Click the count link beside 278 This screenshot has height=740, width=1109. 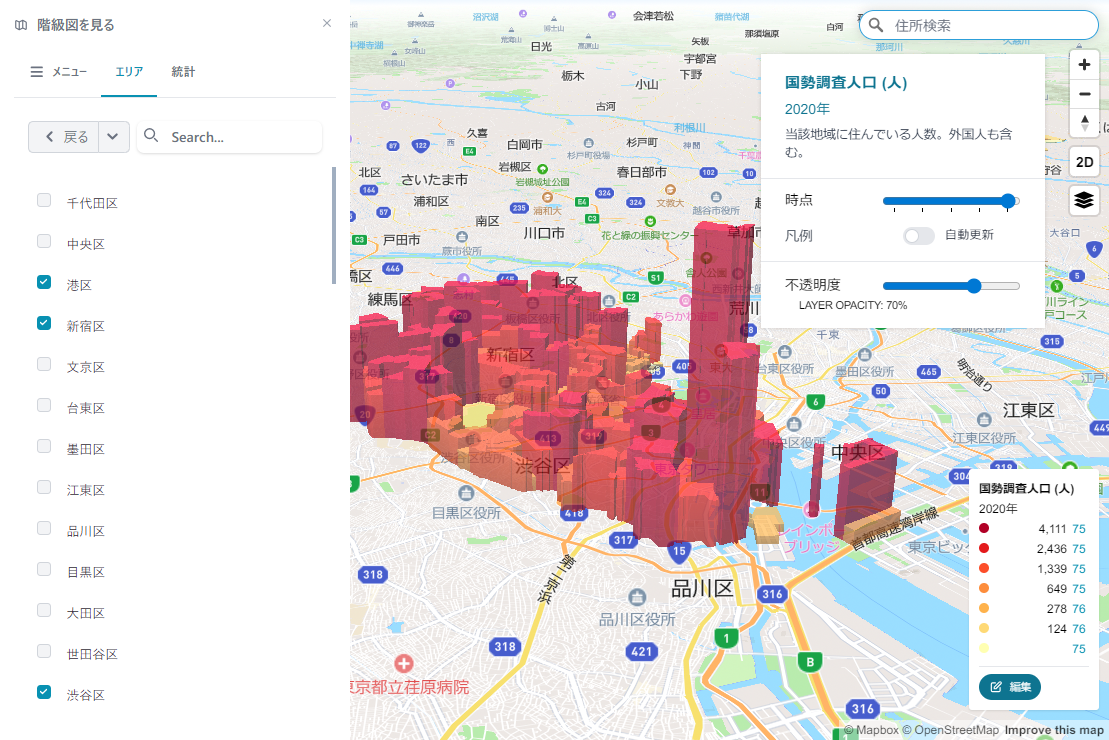coord(1079,609)
